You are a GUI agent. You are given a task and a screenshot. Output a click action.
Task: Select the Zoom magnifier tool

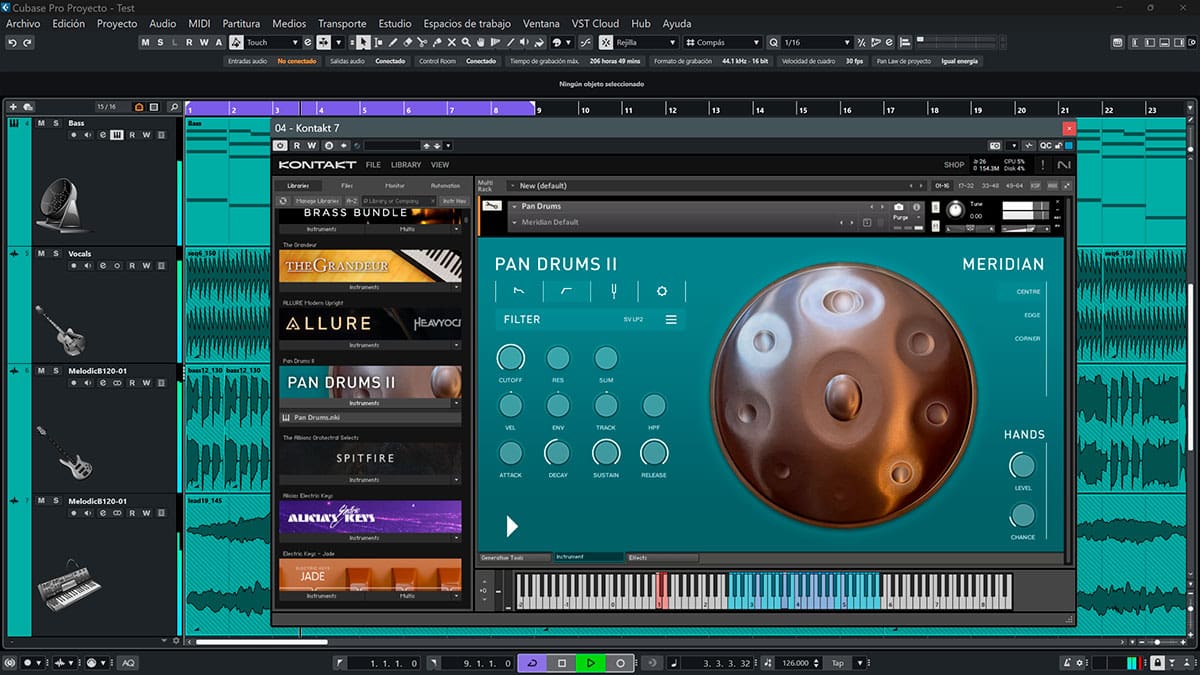click(x=468, y=43)
